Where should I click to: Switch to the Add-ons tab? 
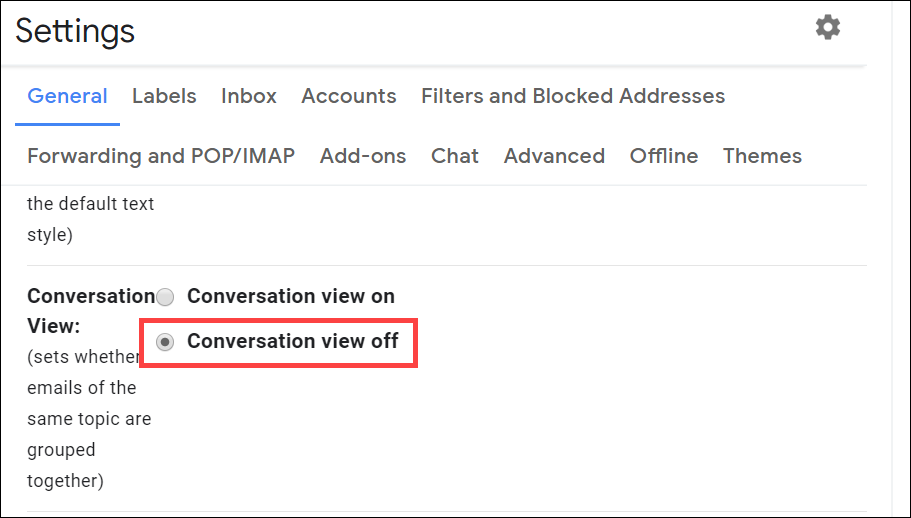point(363,156)
